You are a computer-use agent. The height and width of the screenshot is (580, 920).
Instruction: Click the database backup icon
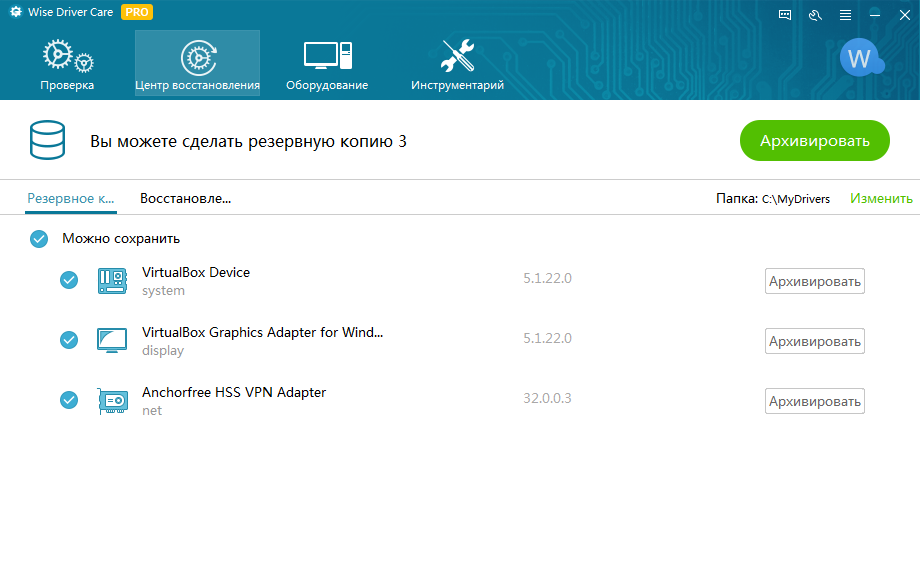point(48,140)
